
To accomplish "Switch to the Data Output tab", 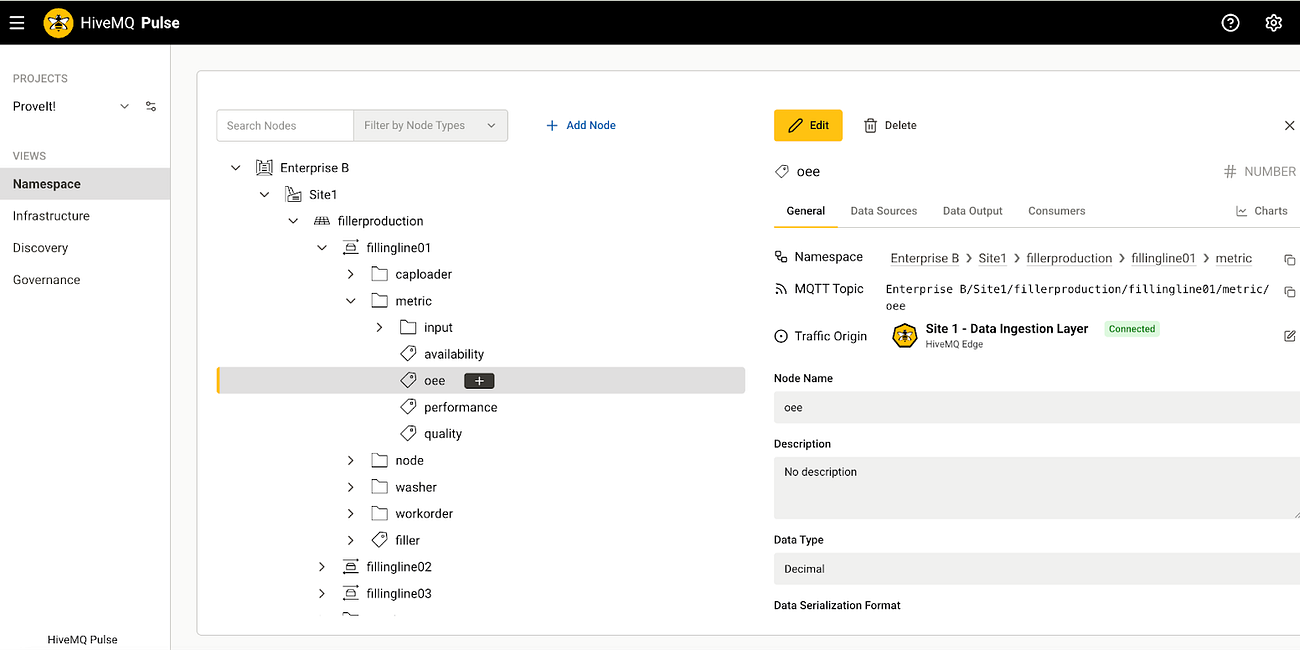I will (x=973, y=211).
